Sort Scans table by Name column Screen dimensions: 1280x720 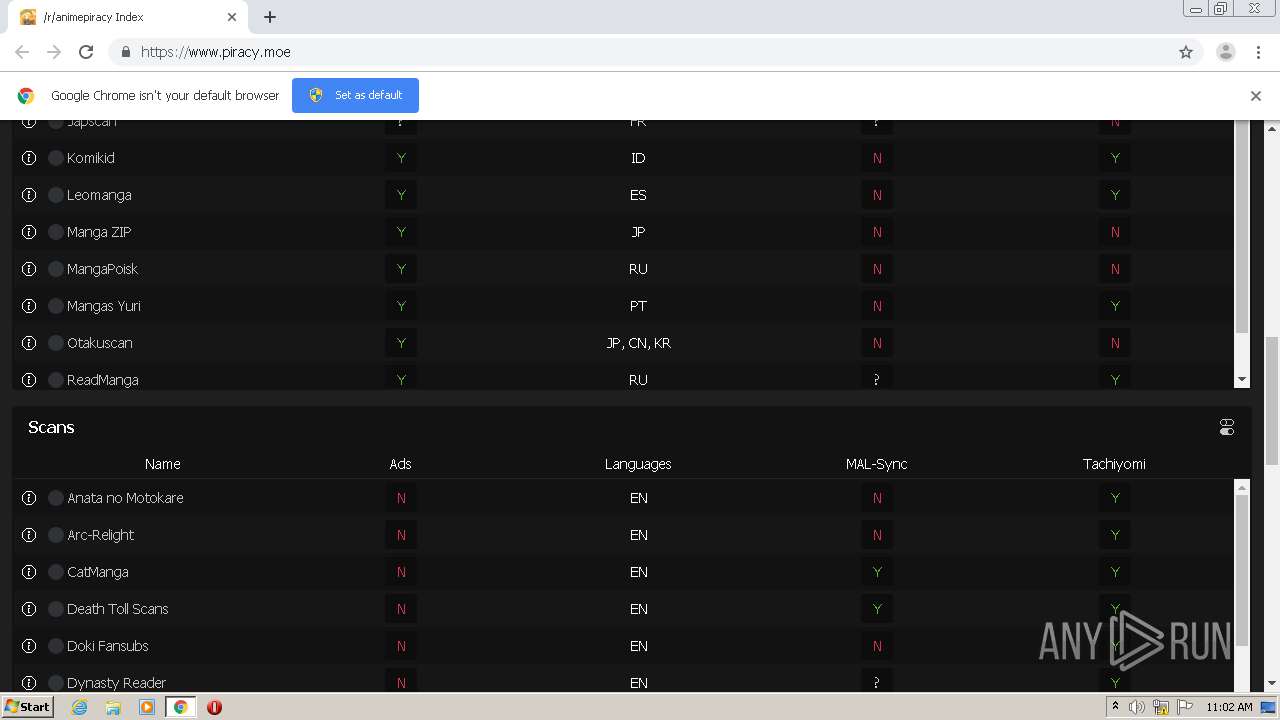click(x=162, y=464)
